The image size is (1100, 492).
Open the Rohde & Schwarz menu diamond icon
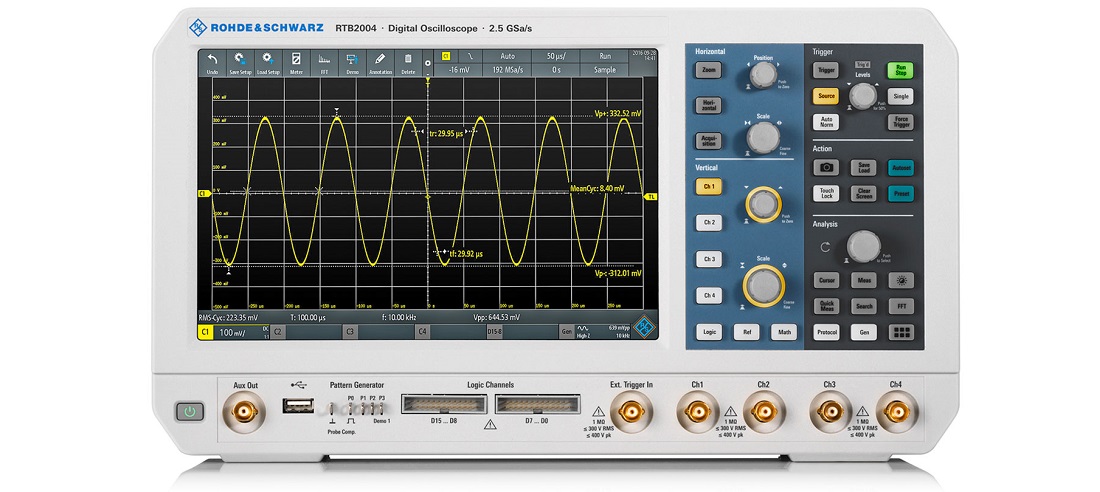click(644, 326)
